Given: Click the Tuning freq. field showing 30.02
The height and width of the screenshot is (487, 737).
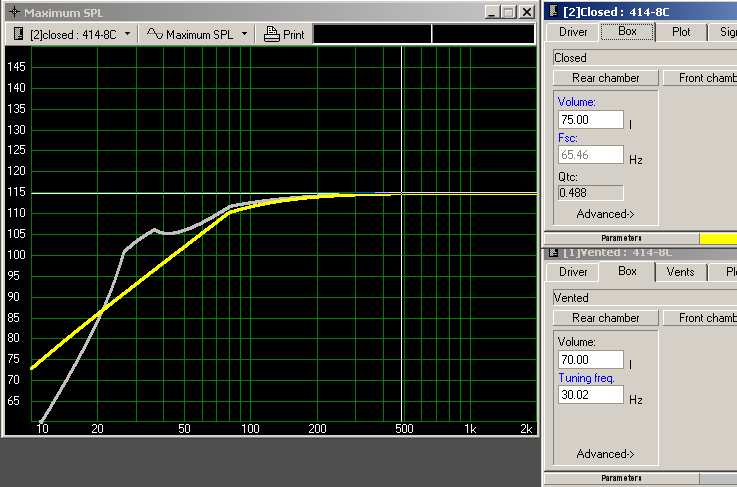Looking at the screenshot, I should [591, 394].
